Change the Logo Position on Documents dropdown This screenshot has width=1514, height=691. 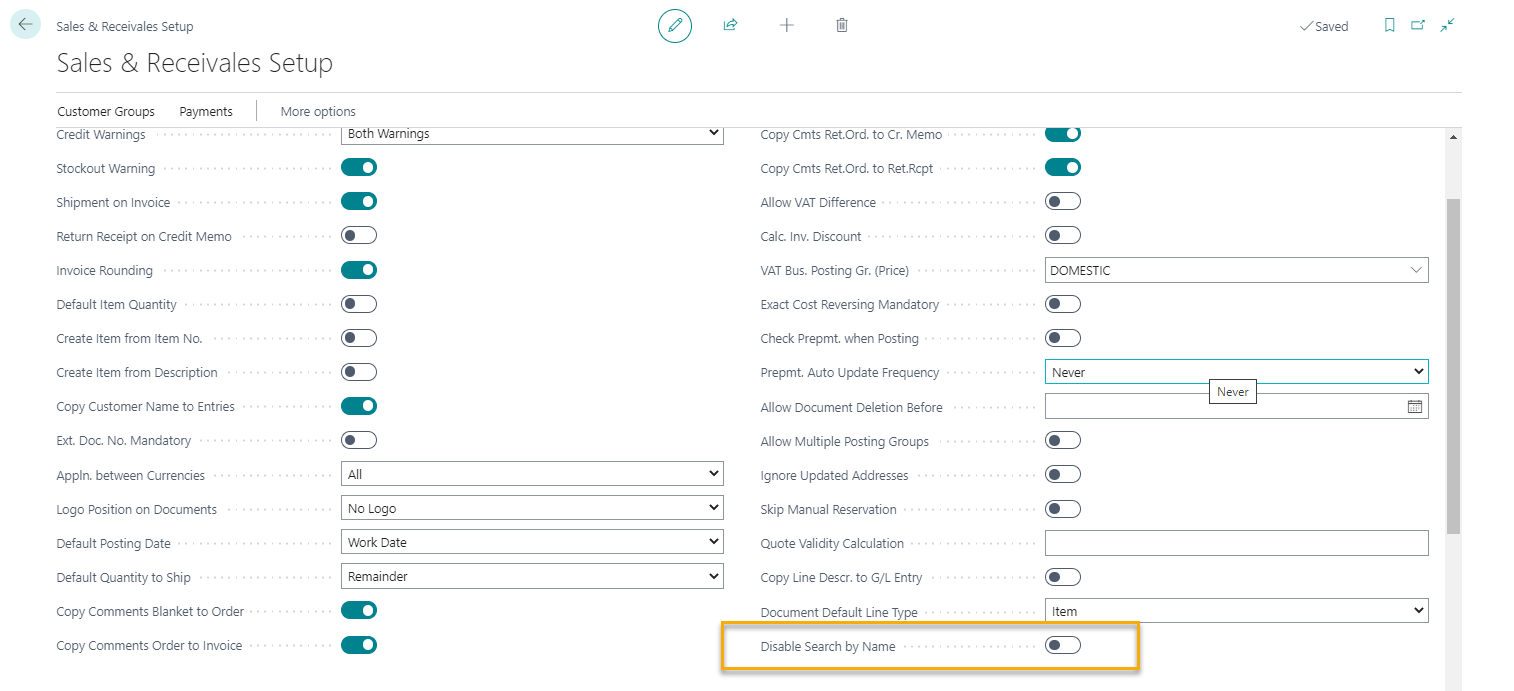532,508
